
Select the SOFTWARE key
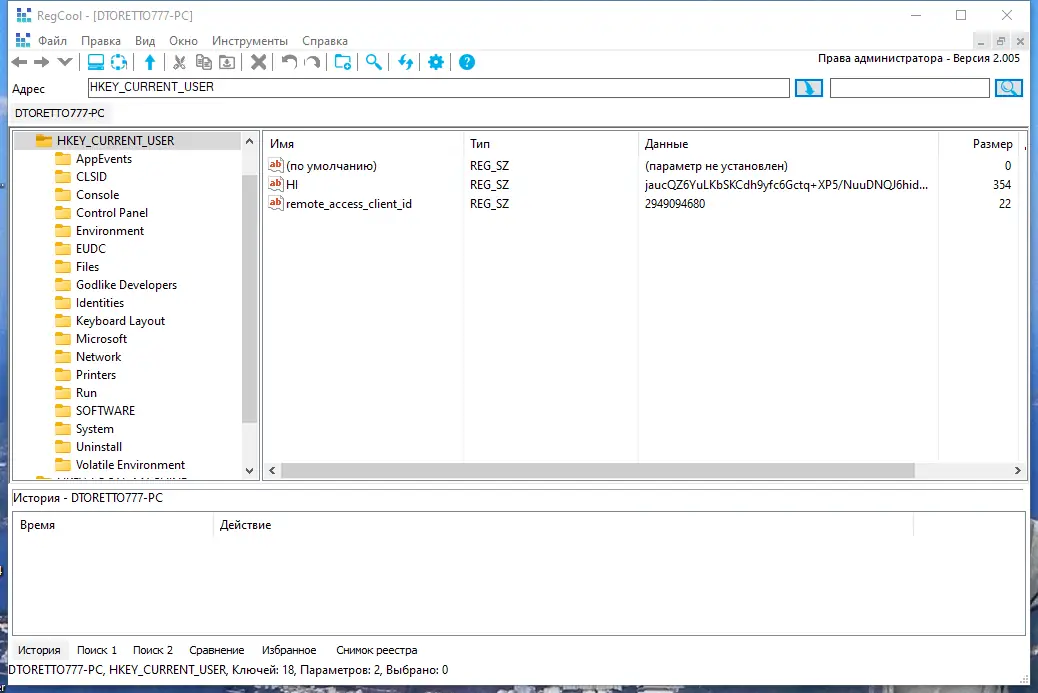pyautogui.click(x=105, y=410)
